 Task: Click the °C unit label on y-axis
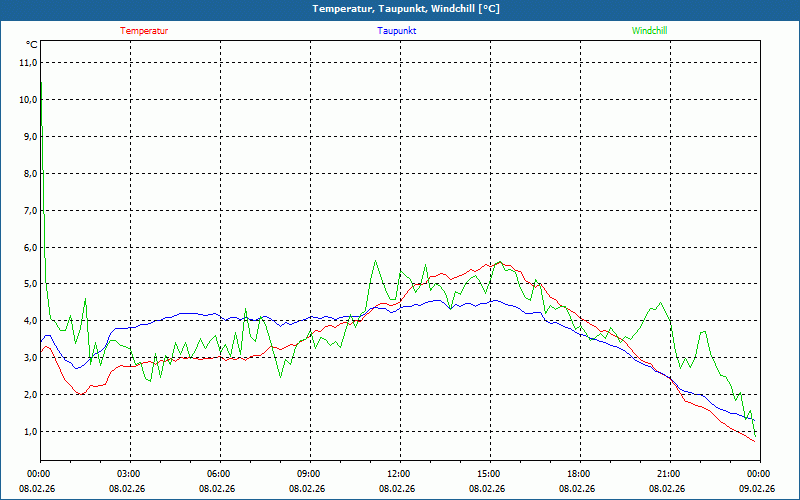31,45
